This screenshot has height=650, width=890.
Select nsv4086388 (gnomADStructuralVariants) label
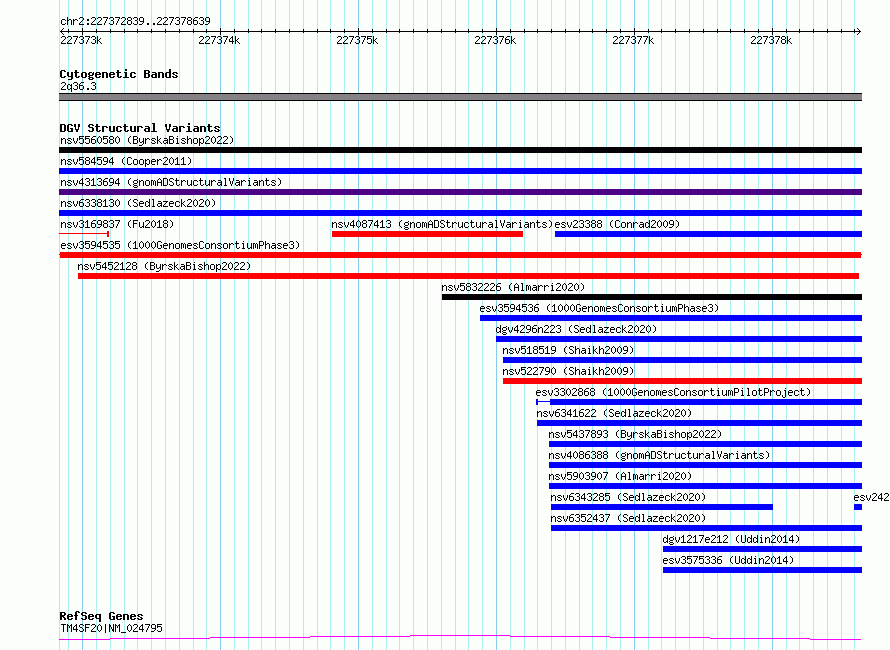pos(659,455)
